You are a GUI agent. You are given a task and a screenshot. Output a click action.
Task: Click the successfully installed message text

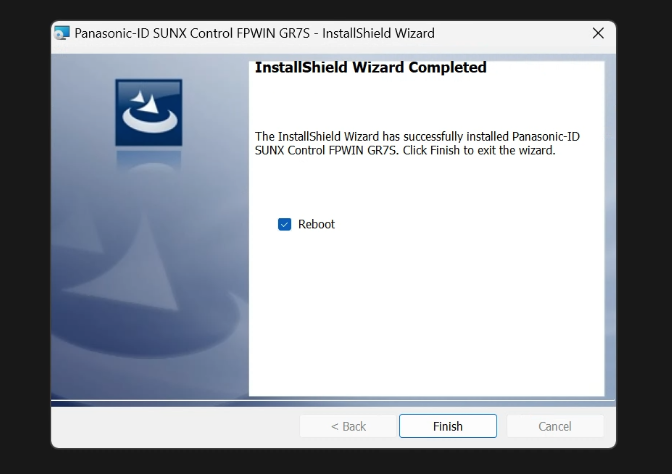(417, 143)
